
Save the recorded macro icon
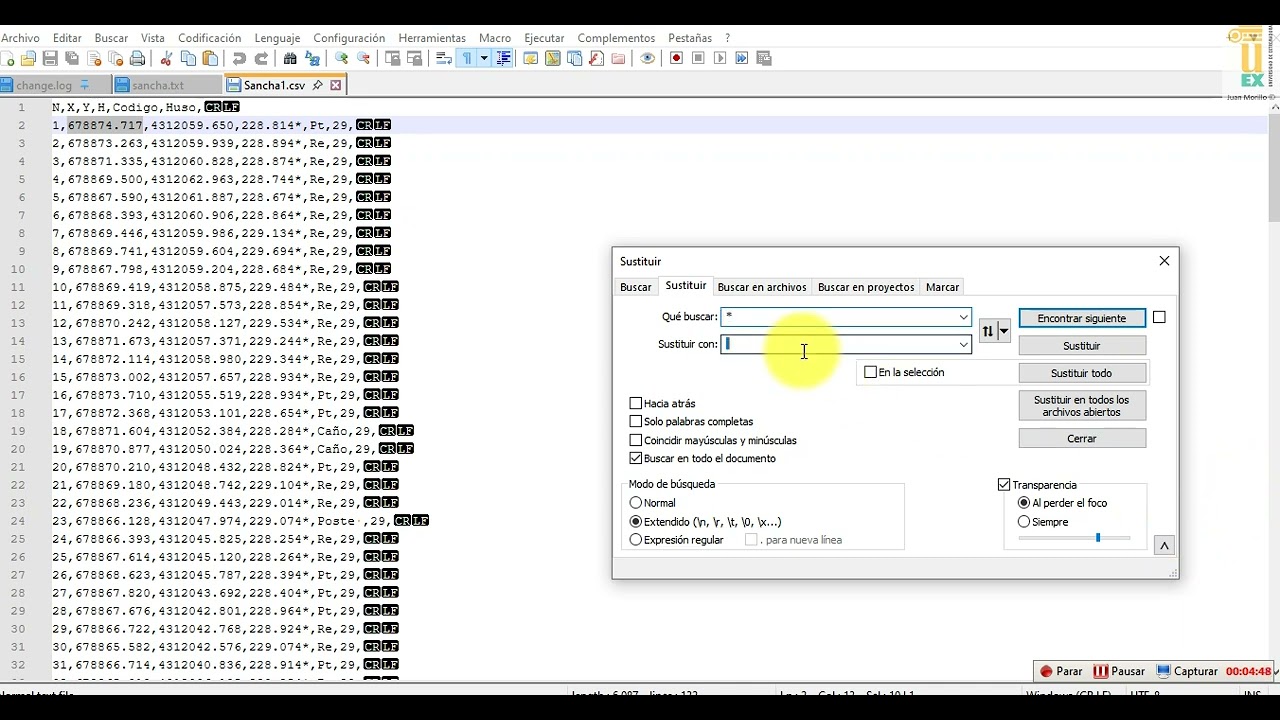(764, 58)
